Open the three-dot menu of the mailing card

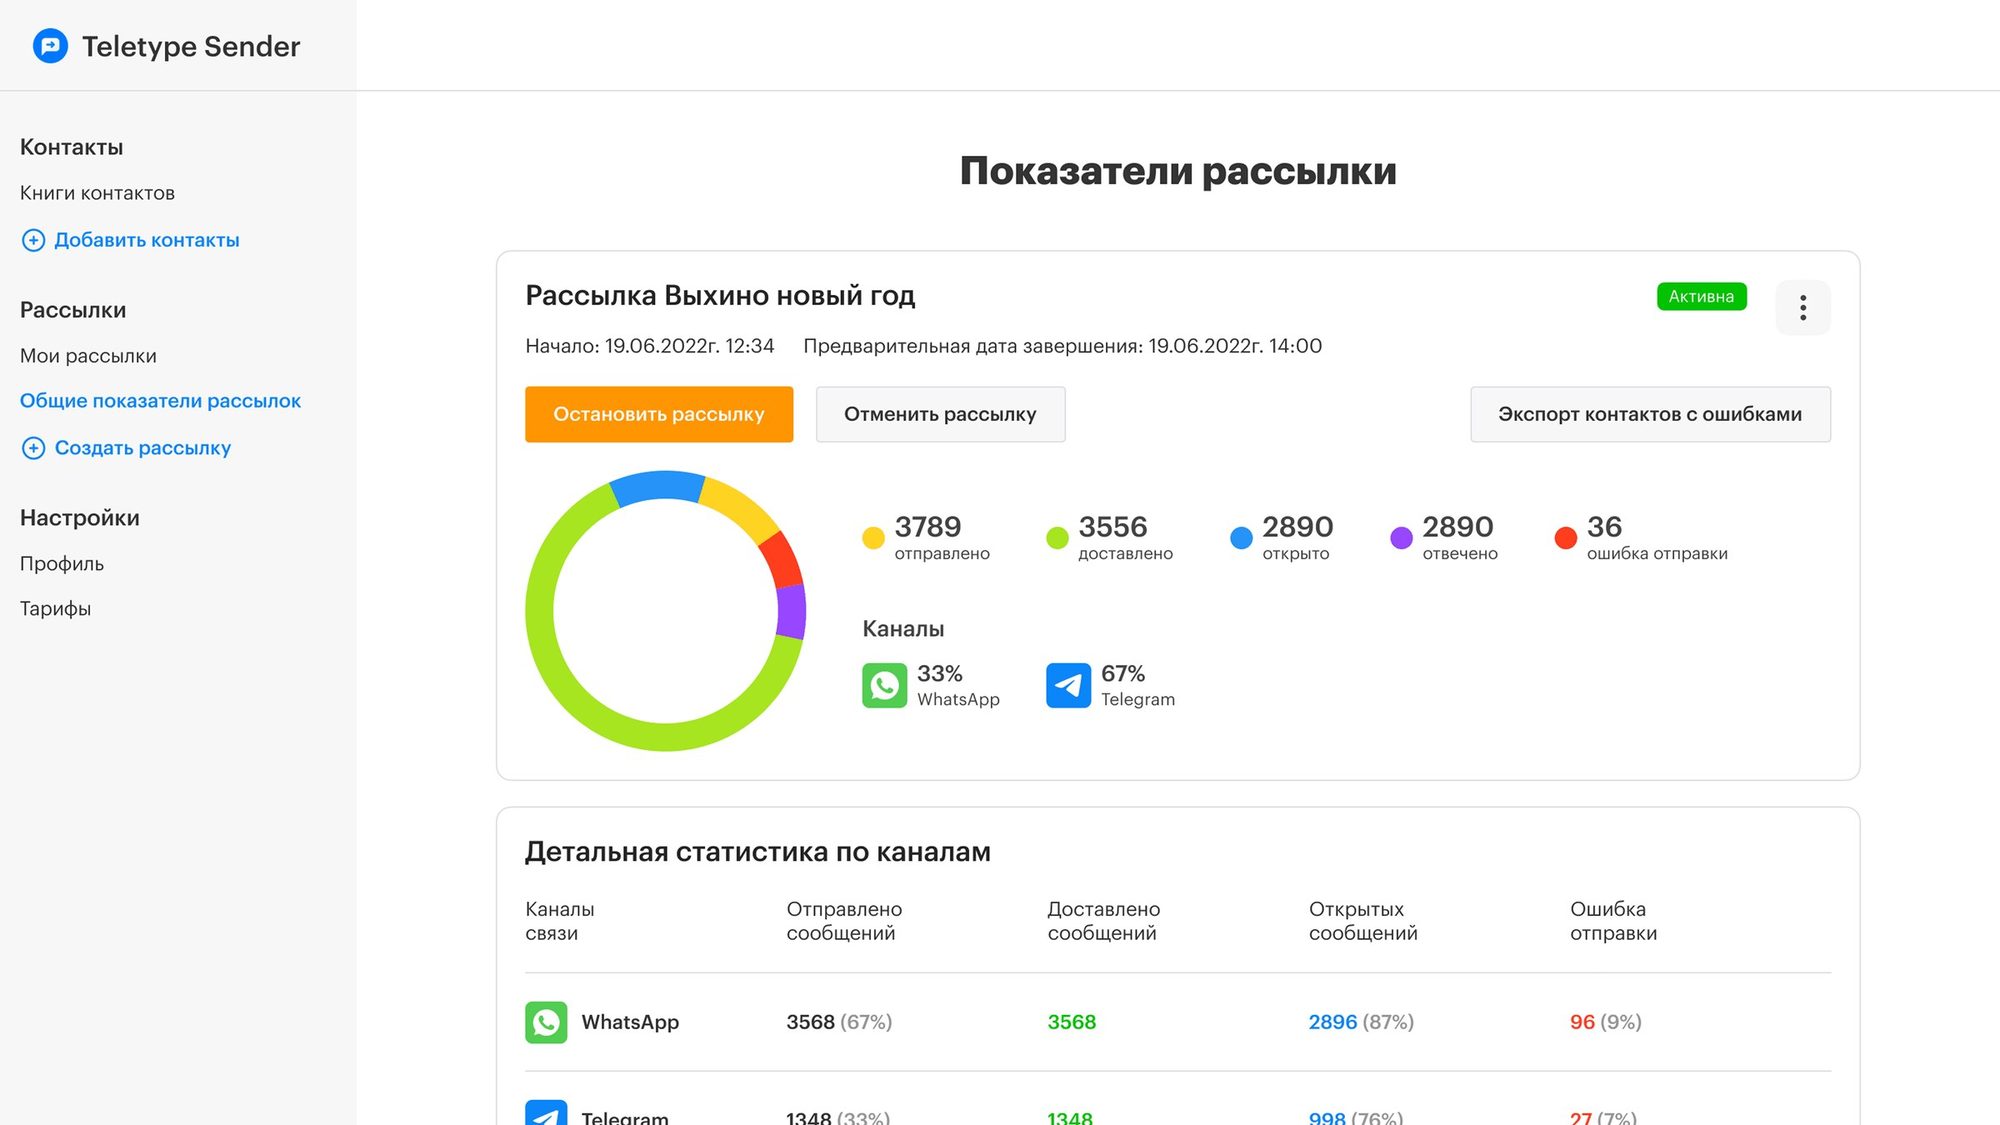click(1803, 308)
